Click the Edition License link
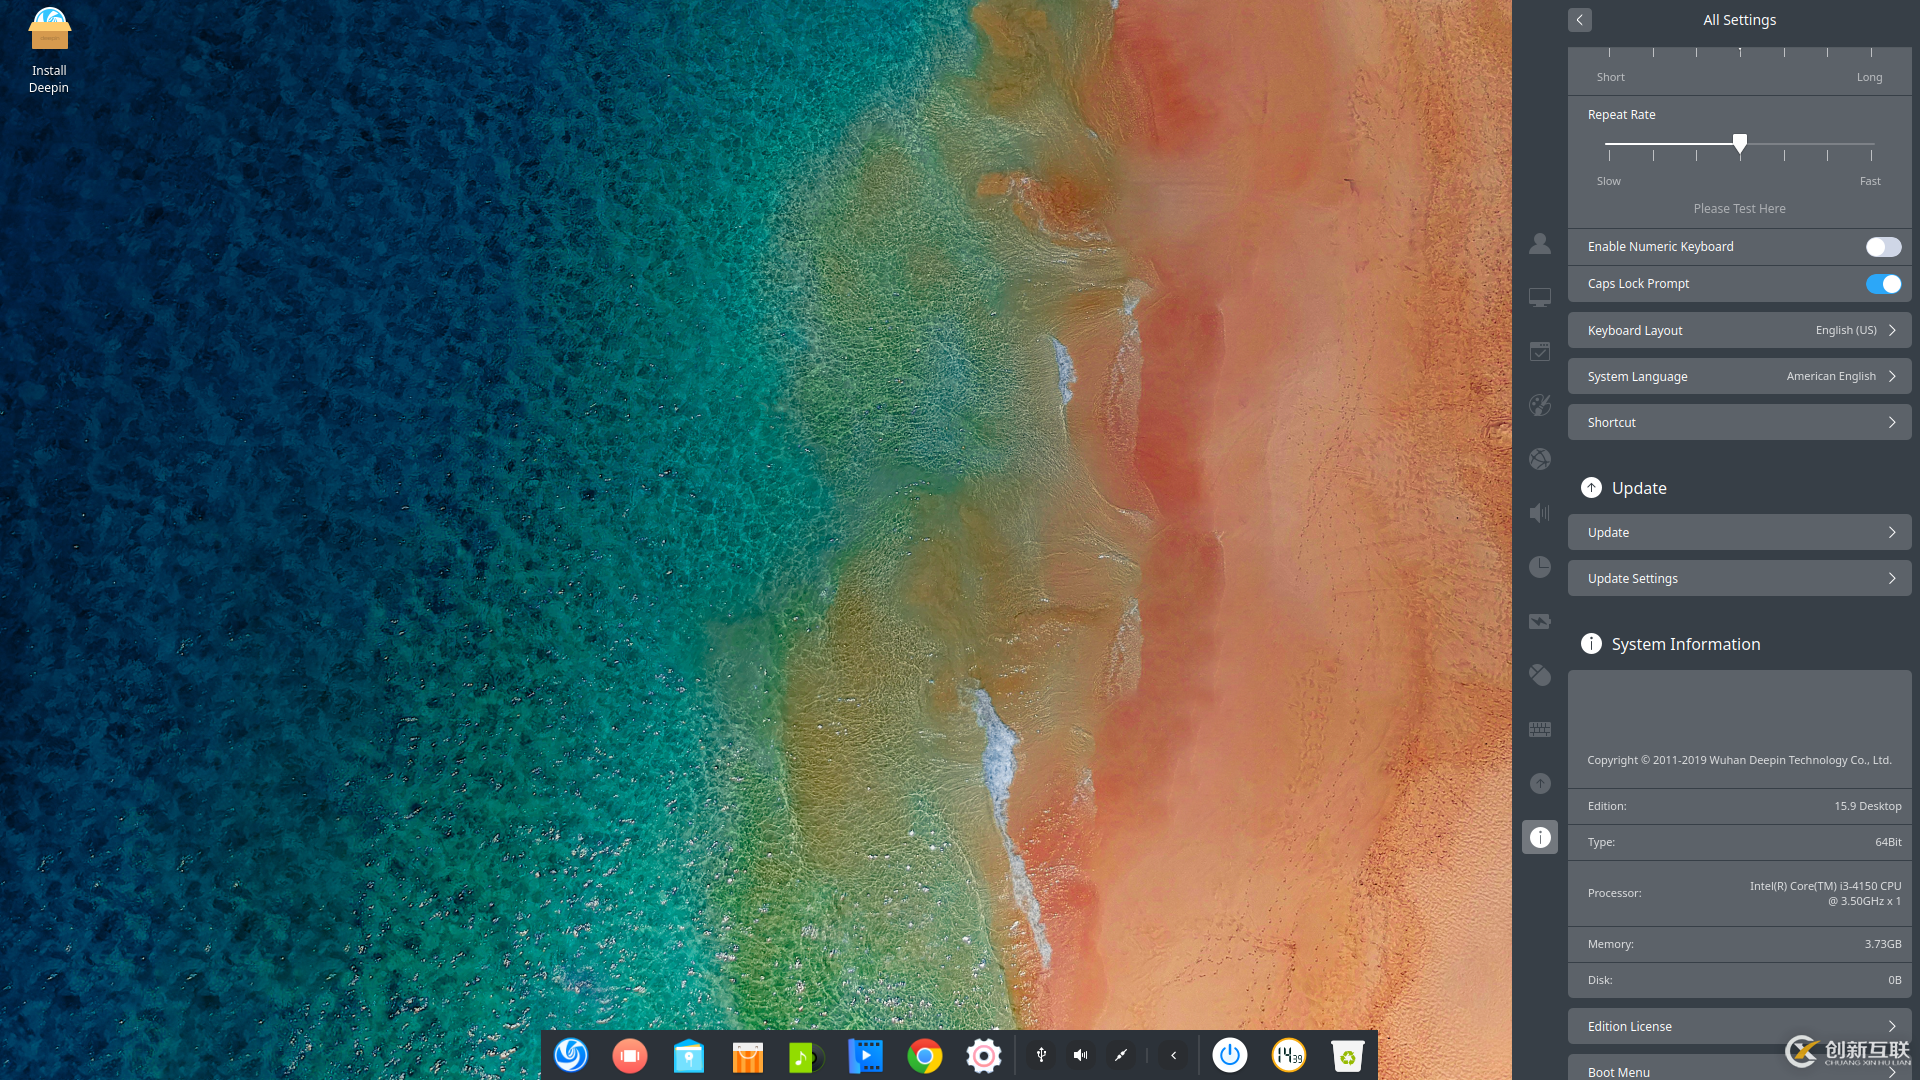 point(1738,1026)
